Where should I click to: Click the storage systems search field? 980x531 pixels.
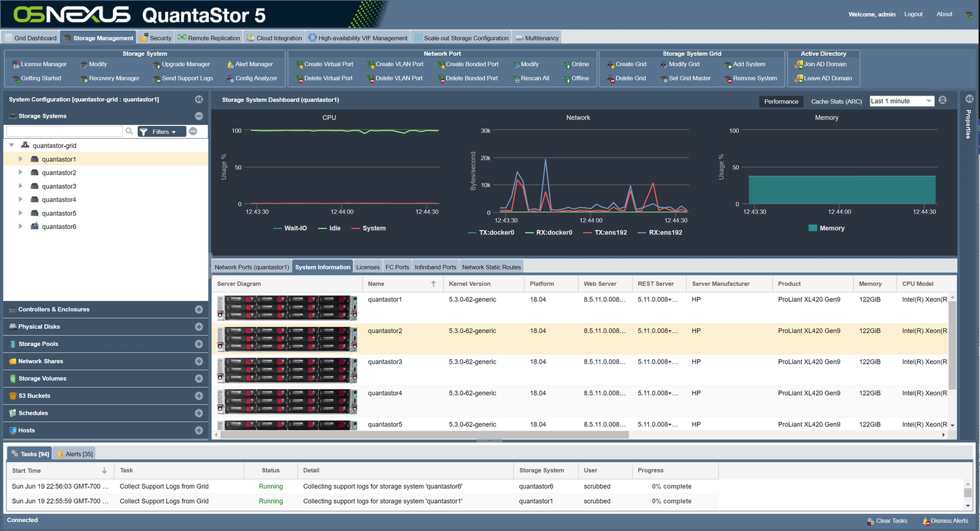(x=64, y=131)
